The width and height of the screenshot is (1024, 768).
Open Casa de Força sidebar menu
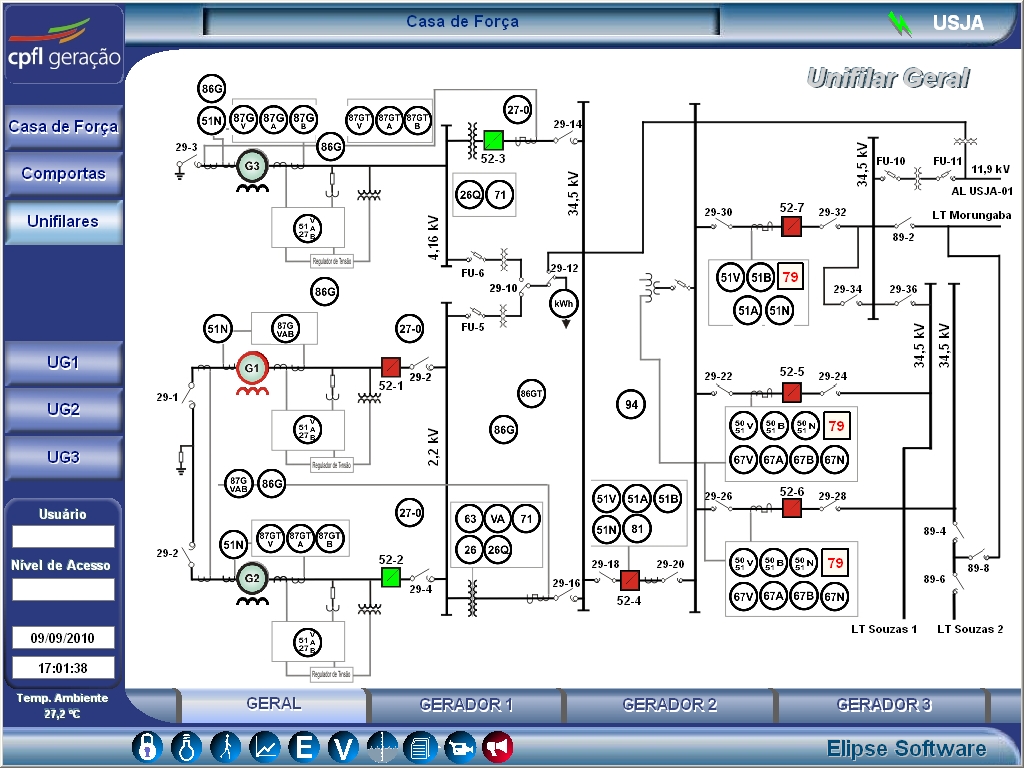pos(63,126)
